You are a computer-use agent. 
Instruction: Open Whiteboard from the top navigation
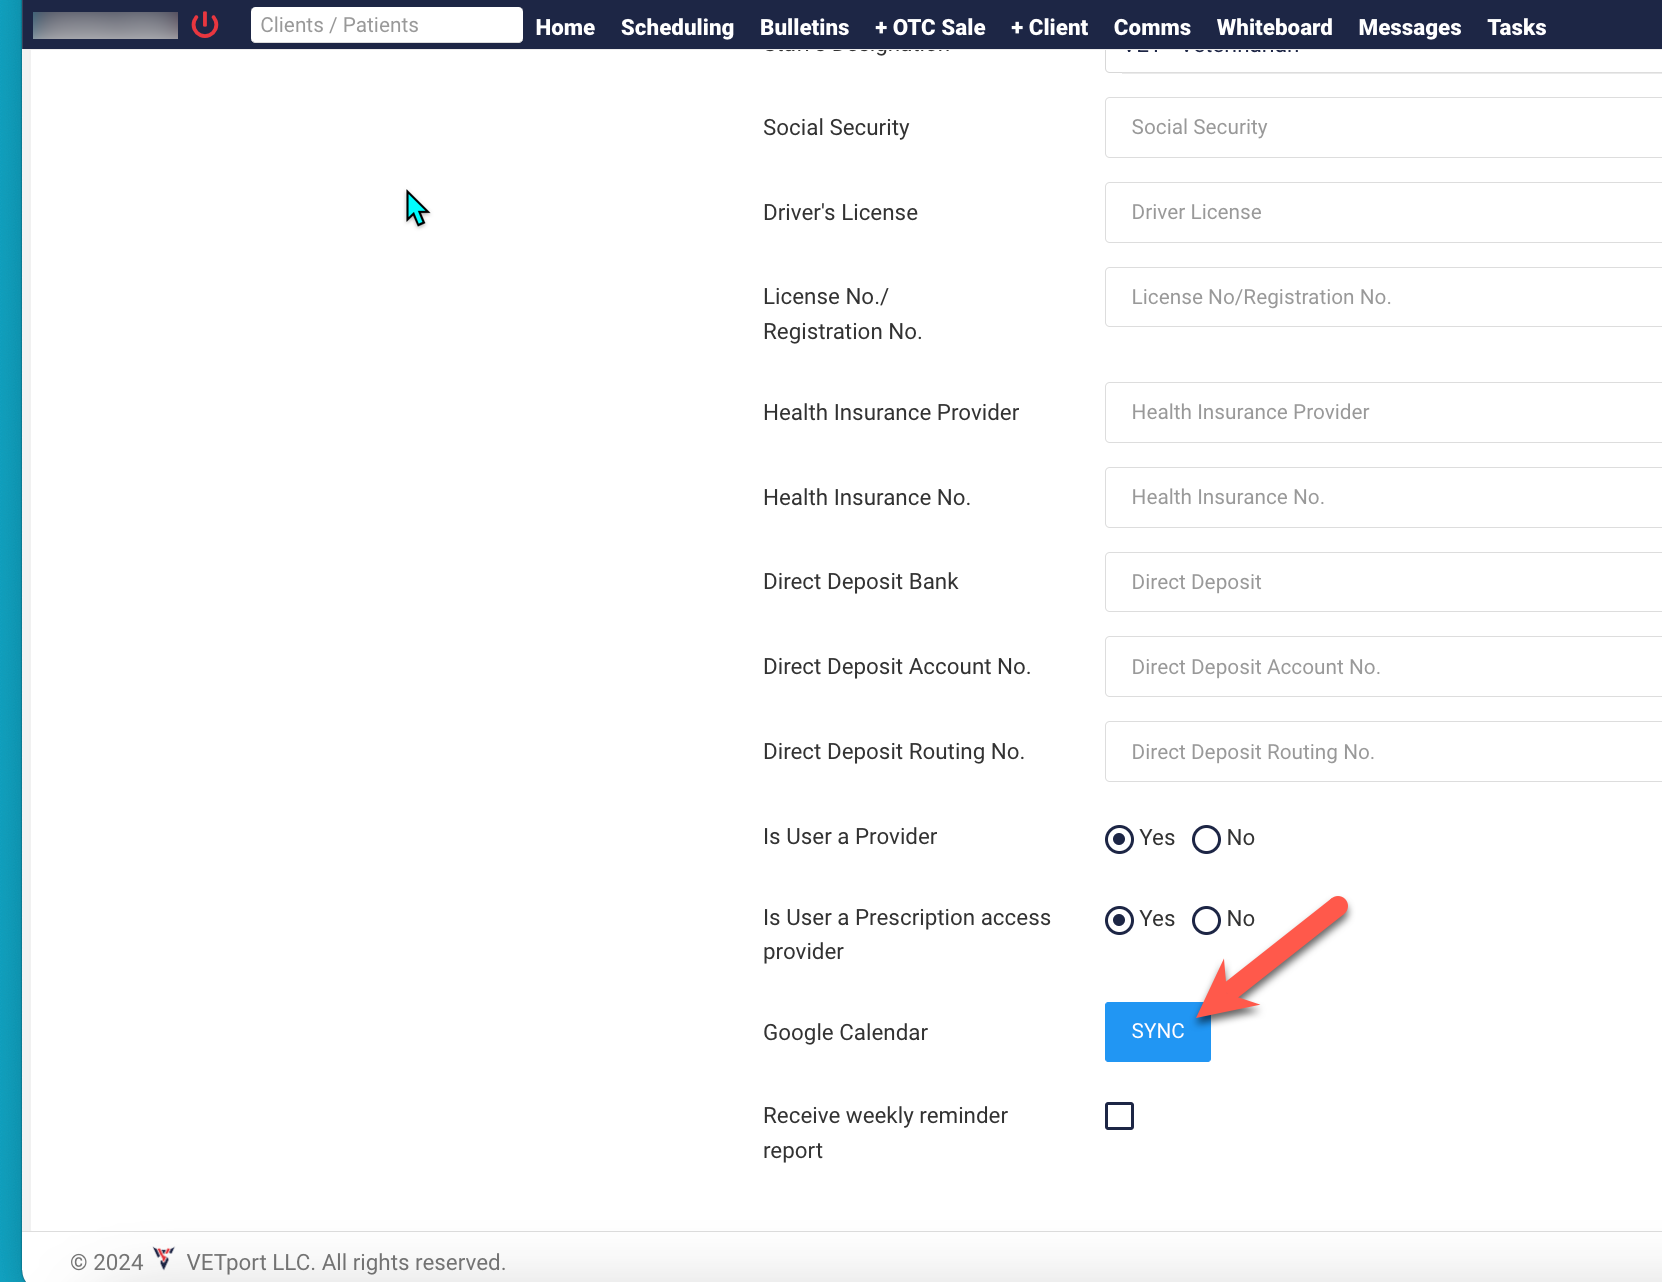[x=1274, y=27]
